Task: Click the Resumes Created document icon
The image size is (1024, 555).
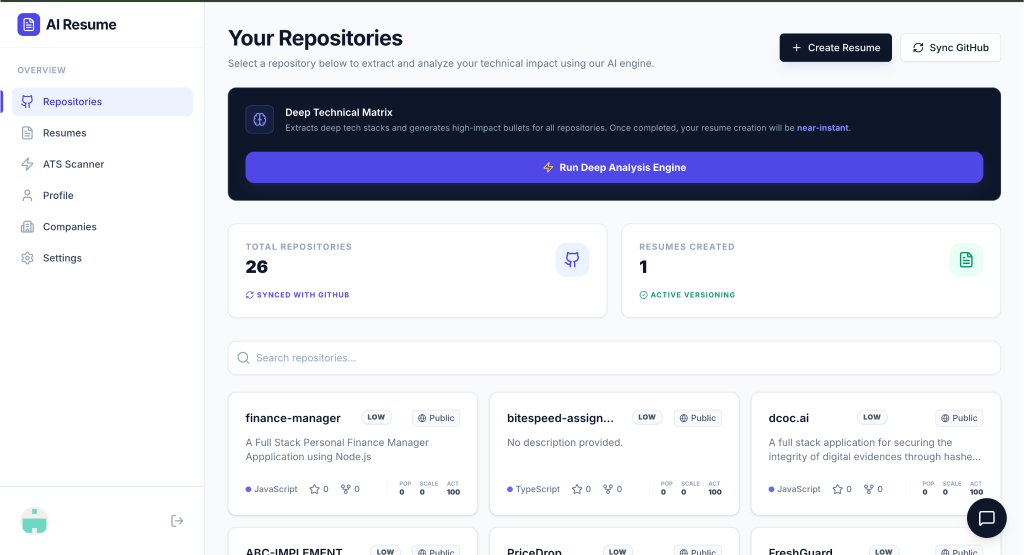Action: tap(966, 260)
